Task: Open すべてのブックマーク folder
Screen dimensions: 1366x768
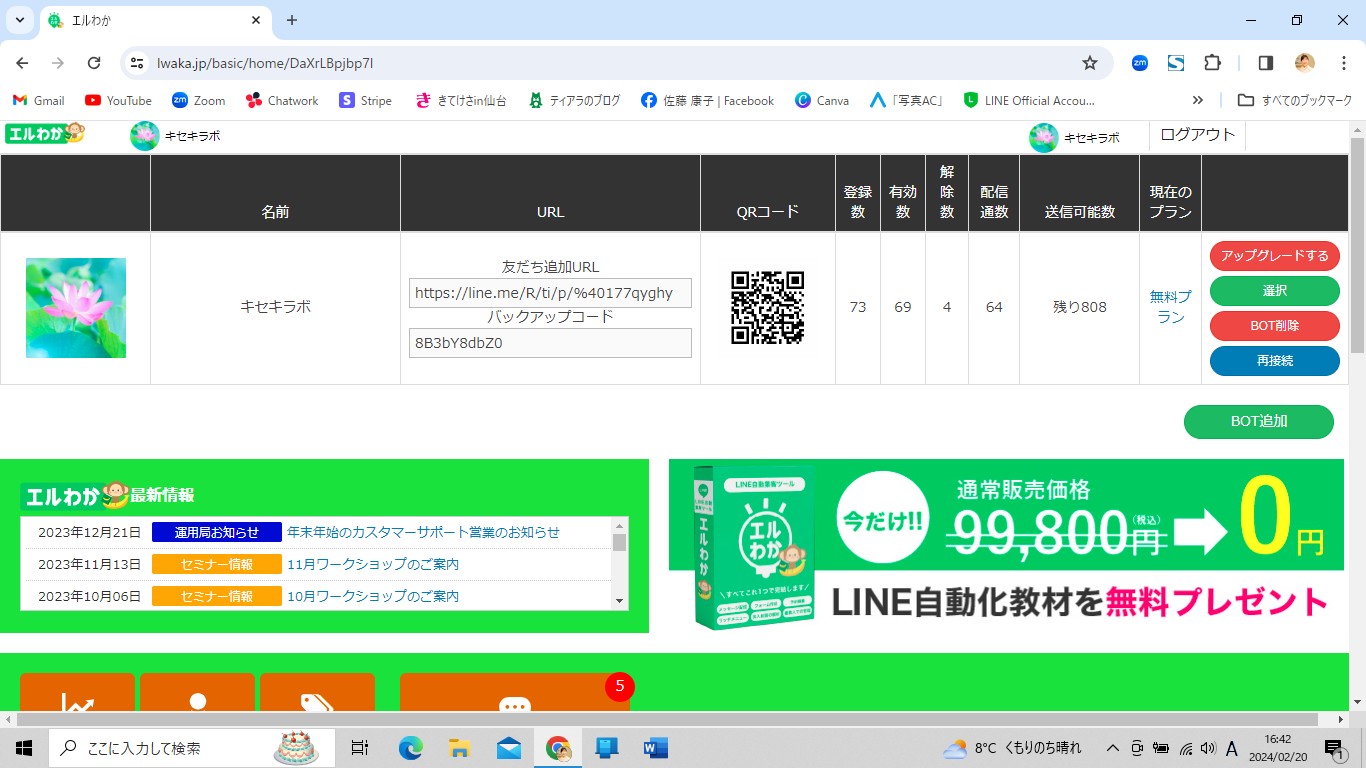Action: (x=1295, y=100)
